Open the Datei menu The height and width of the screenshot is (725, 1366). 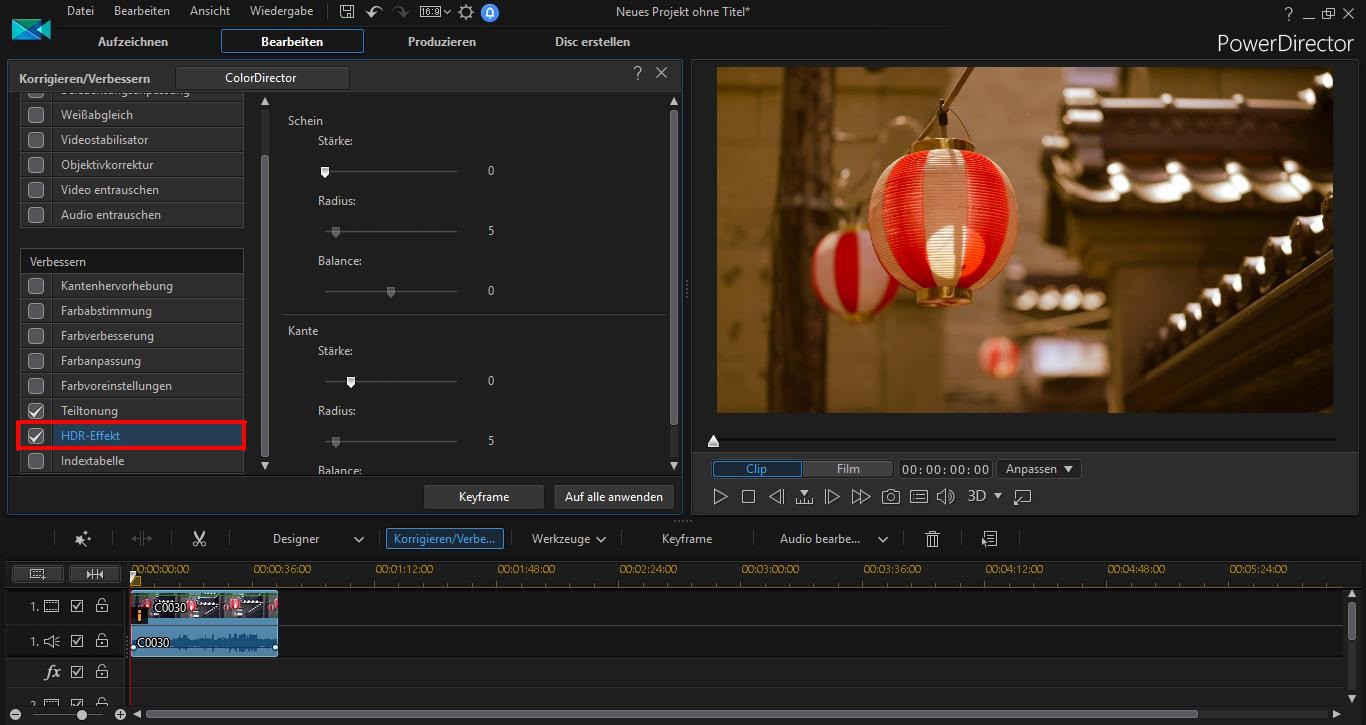[80, 11]
